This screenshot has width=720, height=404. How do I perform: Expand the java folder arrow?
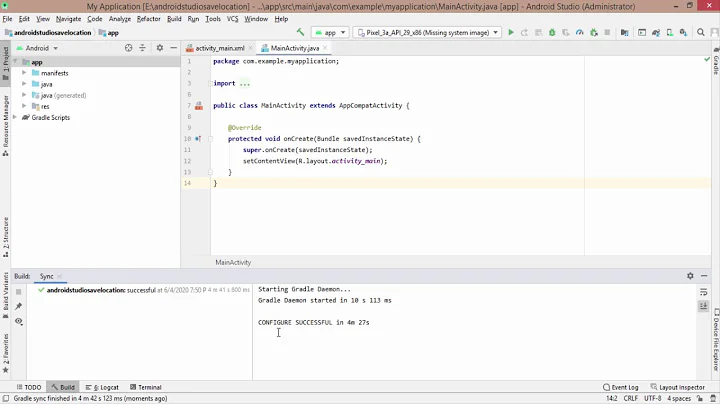click(x=24, y=84)
